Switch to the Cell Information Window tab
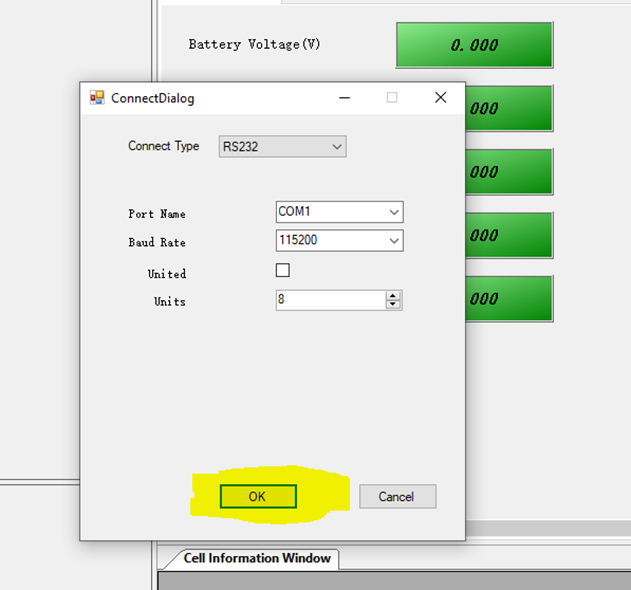This screenshot has width=631, height=590. 257,558
